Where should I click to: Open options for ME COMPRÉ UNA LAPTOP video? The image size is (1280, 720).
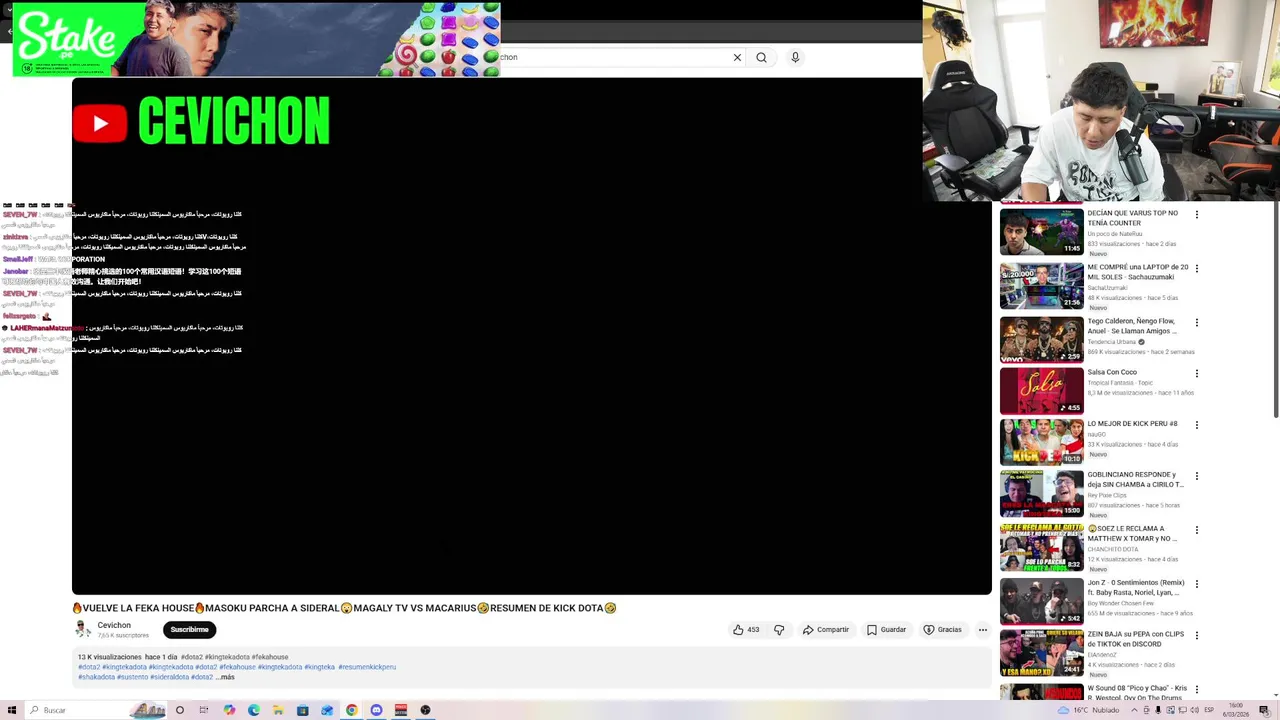pyautogui.click(x=1196, y=268)
